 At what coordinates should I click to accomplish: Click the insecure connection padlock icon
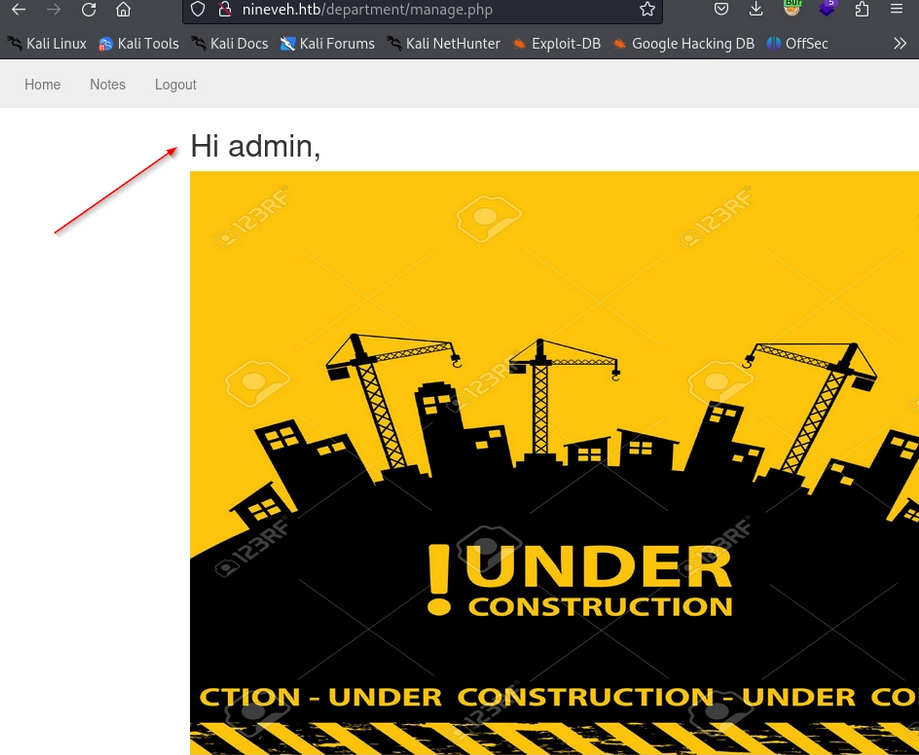225,10
